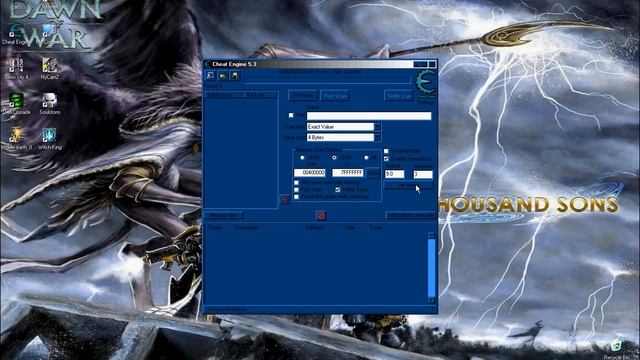Enable Pause the game while scanning
Viewport: 640px width, 360px height.
[x=296, y=197]
